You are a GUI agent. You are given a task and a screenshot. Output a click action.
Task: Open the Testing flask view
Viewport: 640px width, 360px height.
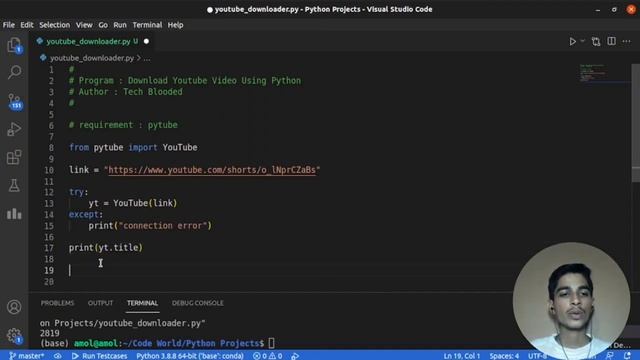[x=14, y=185]
